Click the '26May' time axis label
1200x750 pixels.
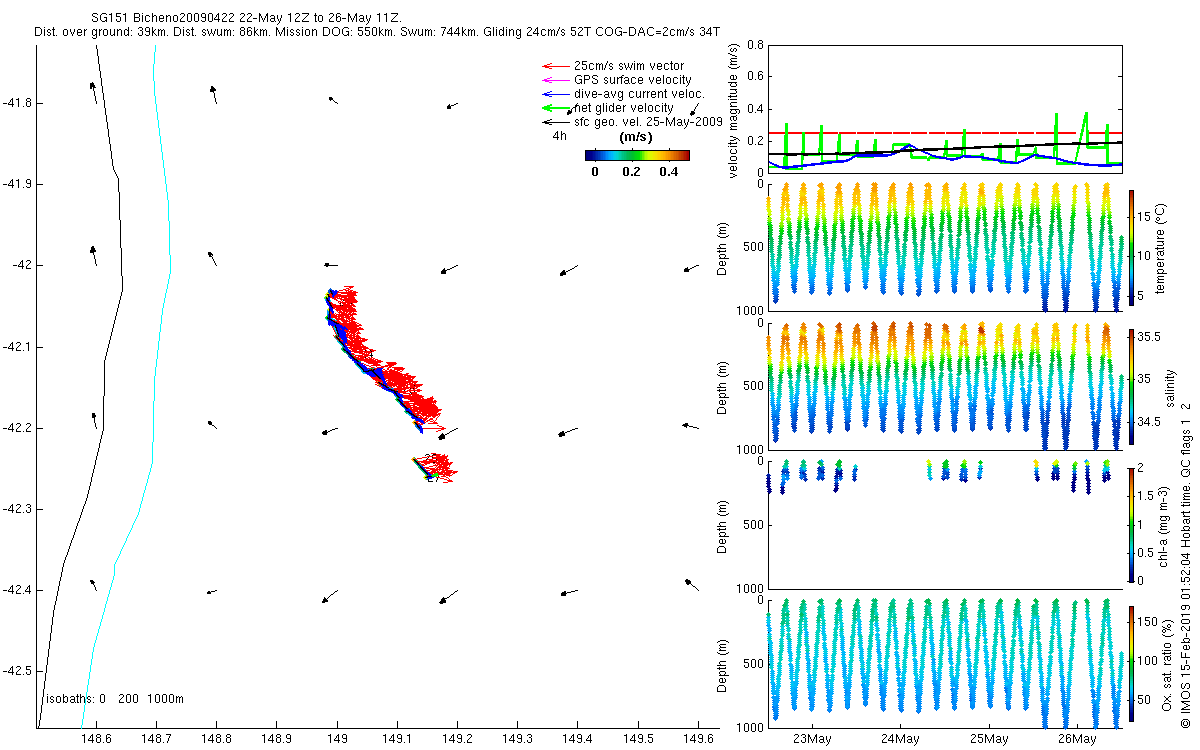click(x=1076, y=739)
